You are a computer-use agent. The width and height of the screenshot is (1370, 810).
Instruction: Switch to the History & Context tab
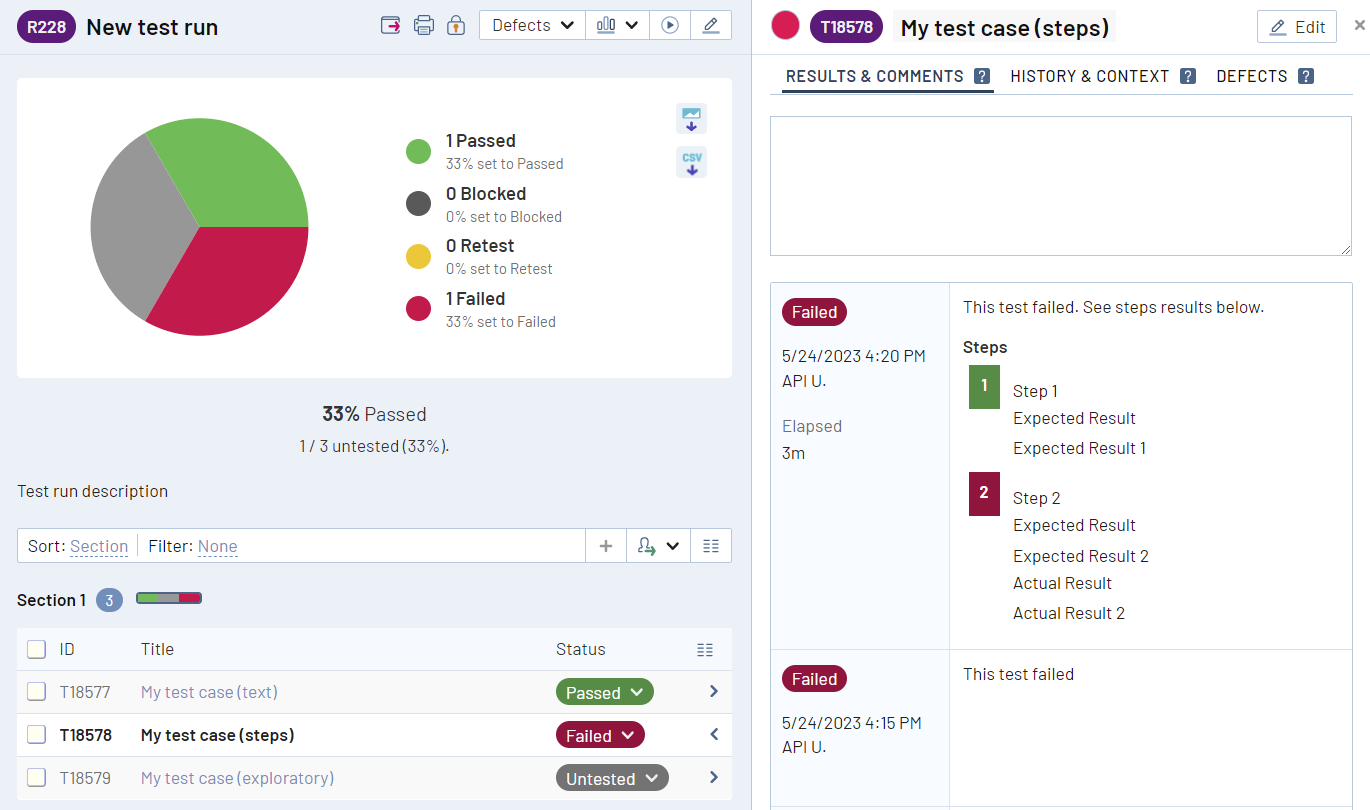coord(1089,76)
